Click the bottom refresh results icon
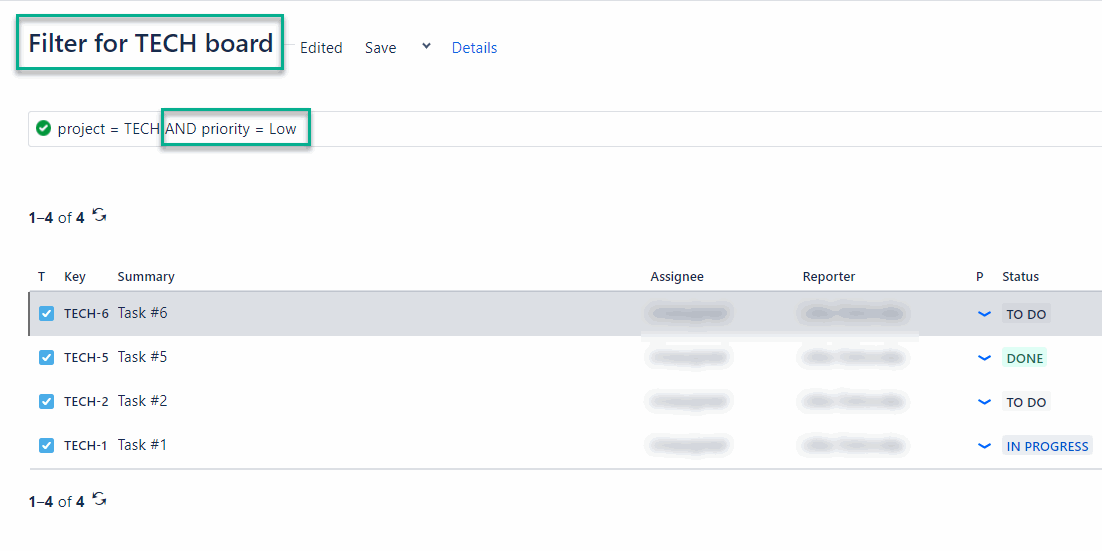The height and width of the screenshot is (551, 1102). pos(99,499)
